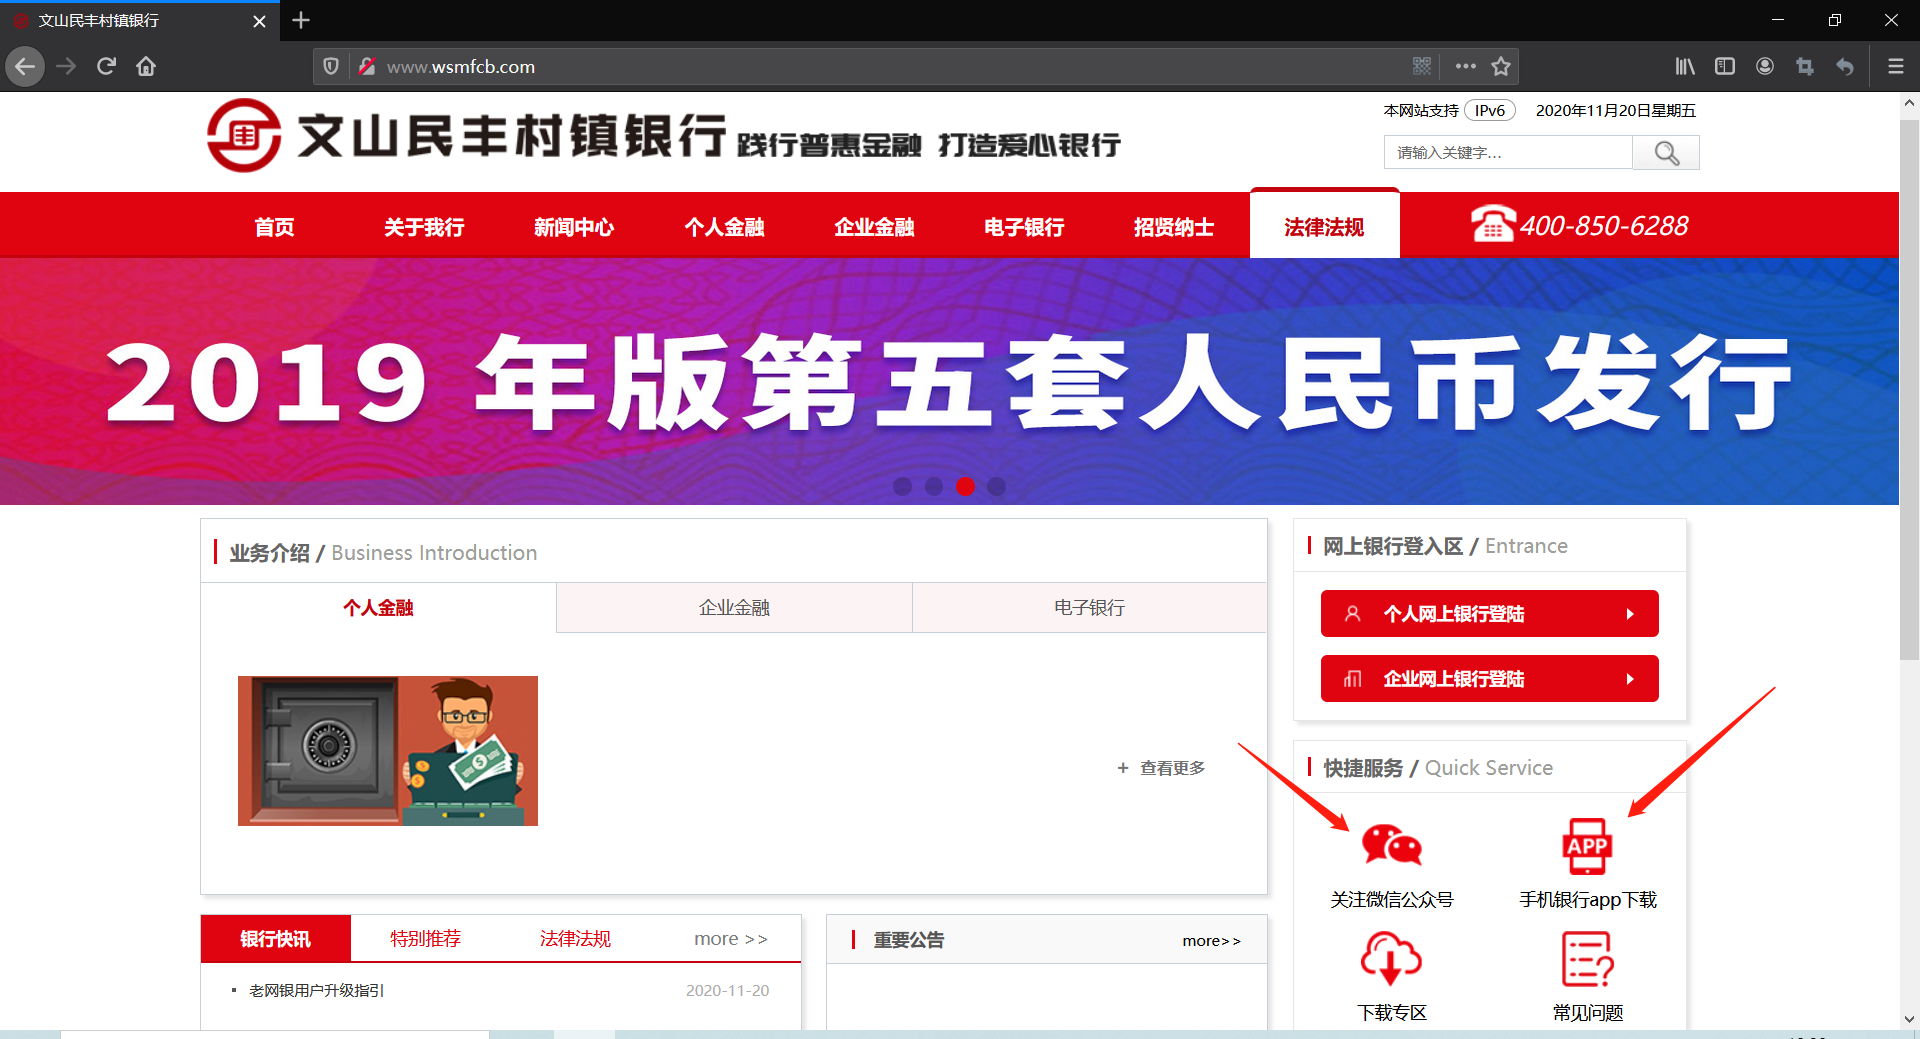Screen dimensions: 1920x1039
Task: Click more >> in news panel
Action: [x=731, y=938]
